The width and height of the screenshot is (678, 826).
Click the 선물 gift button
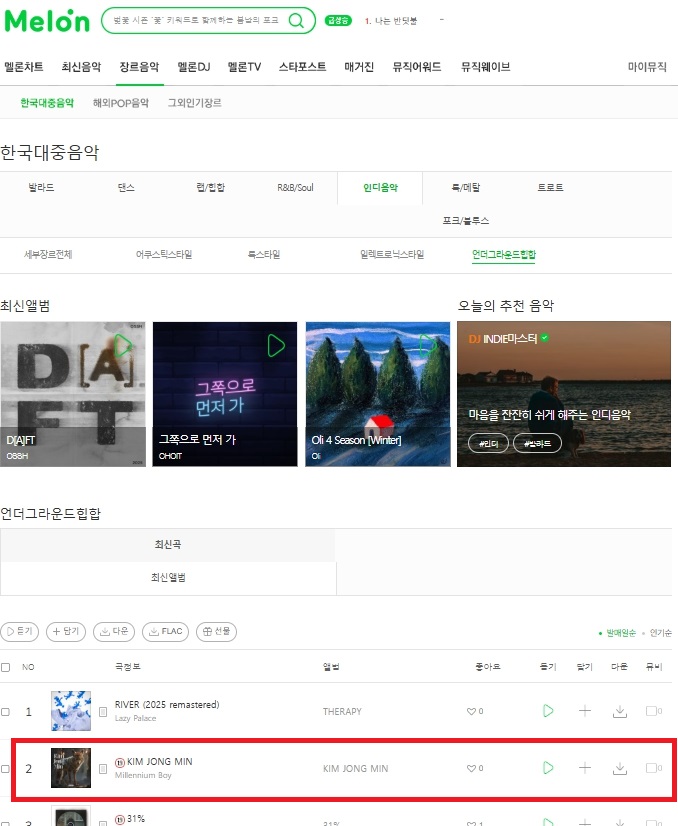coord(217,631)
